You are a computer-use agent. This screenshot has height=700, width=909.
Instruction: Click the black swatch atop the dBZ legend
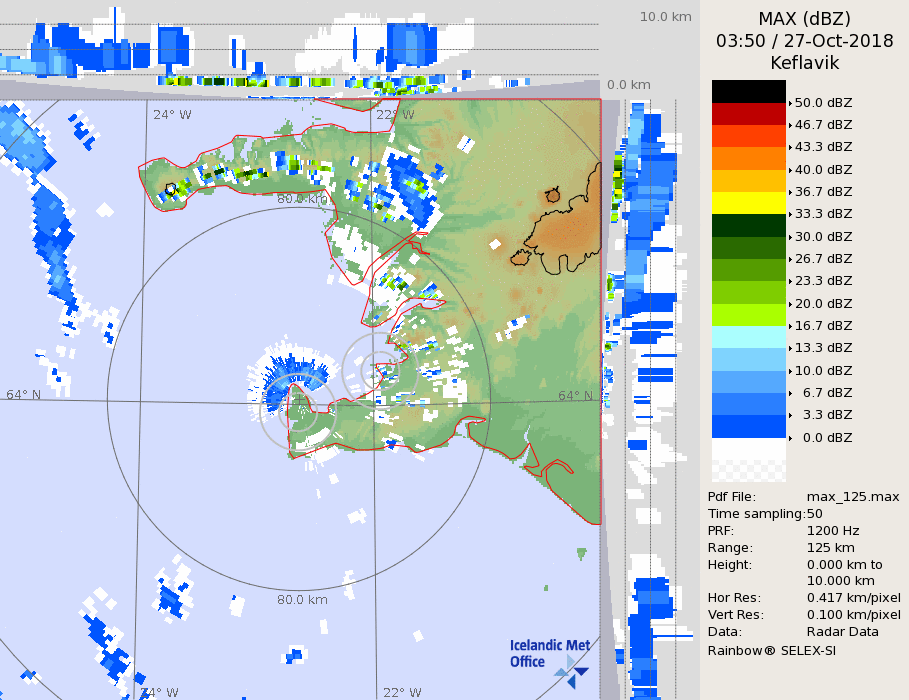[x=749, y=91]
